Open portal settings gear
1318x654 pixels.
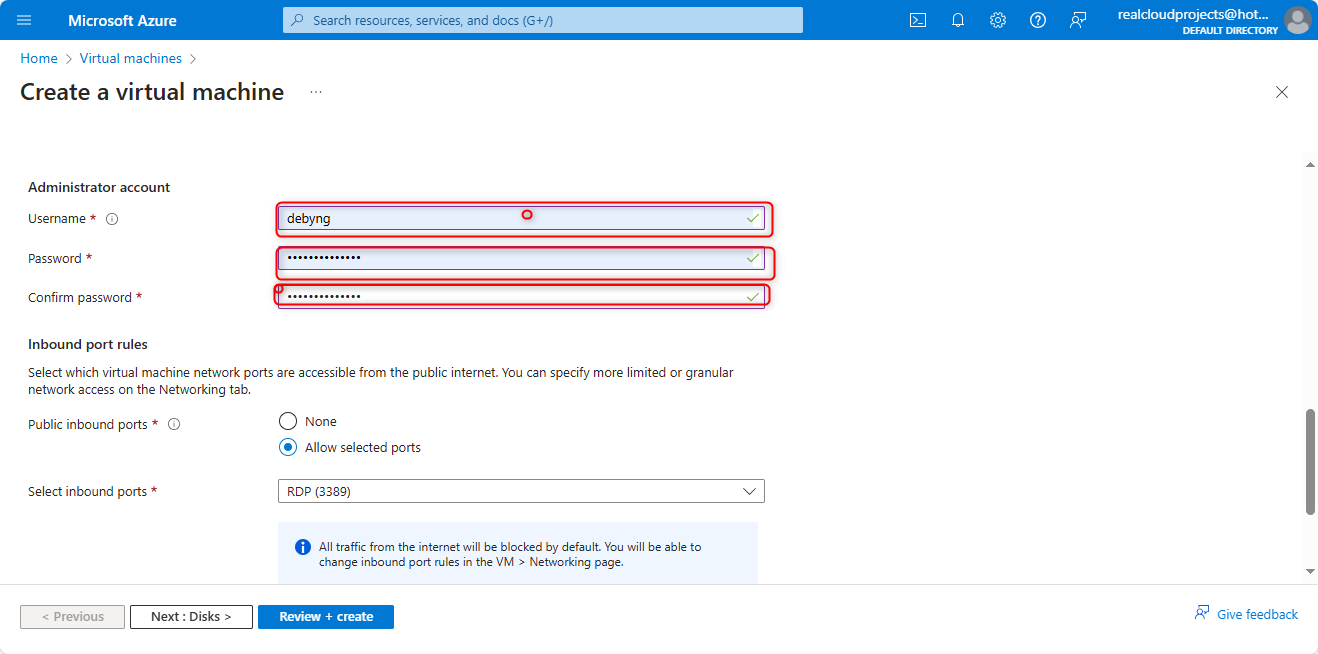[997, 20]
